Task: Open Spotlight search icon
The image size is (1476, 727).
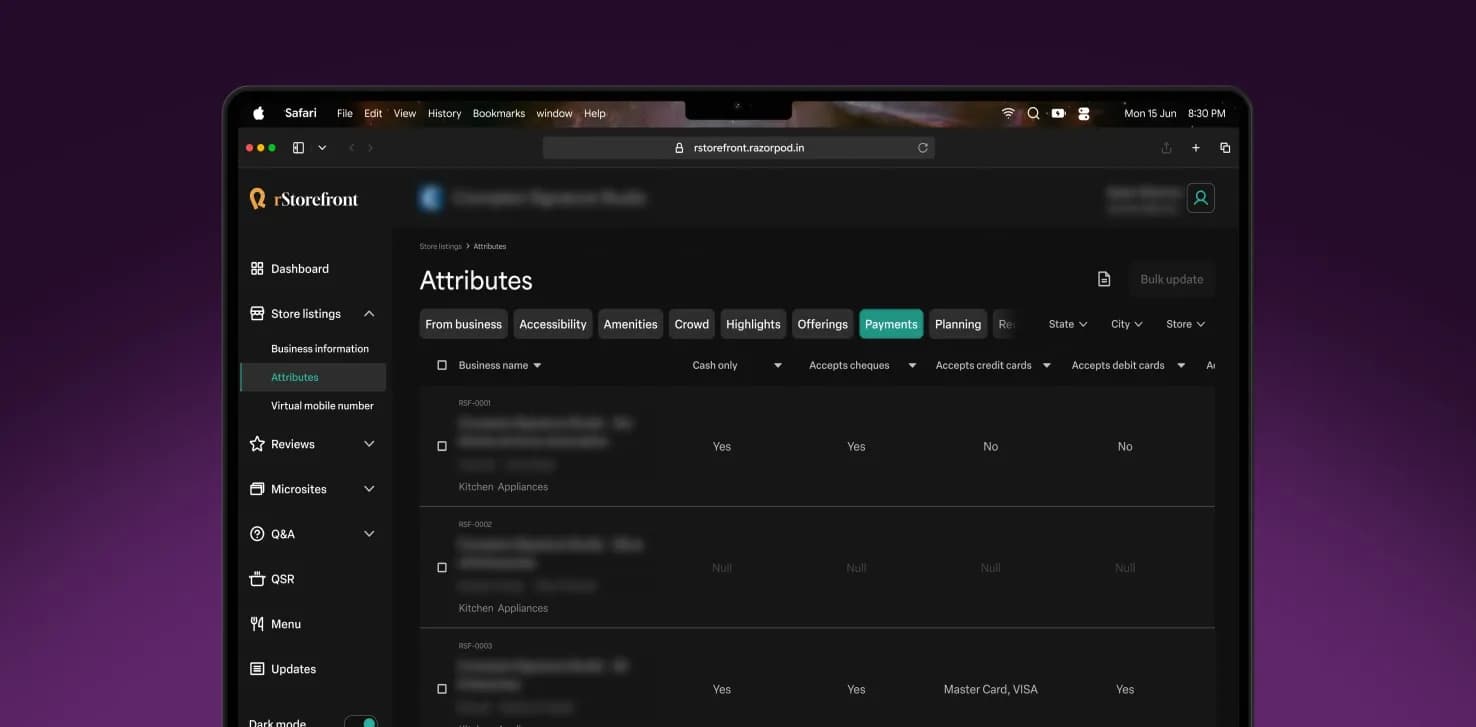Action: [x=1033, y=113]
